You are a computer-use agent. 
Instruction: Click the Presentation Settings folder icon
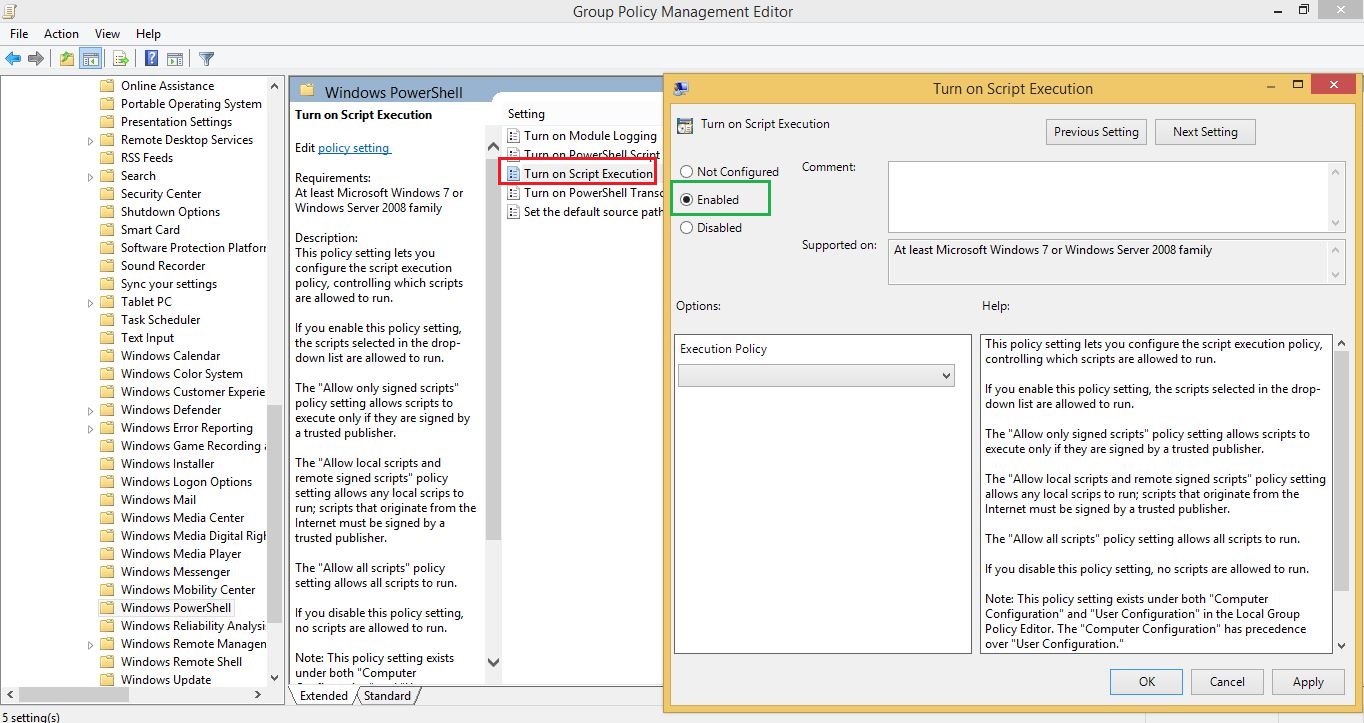coord(107,122)
